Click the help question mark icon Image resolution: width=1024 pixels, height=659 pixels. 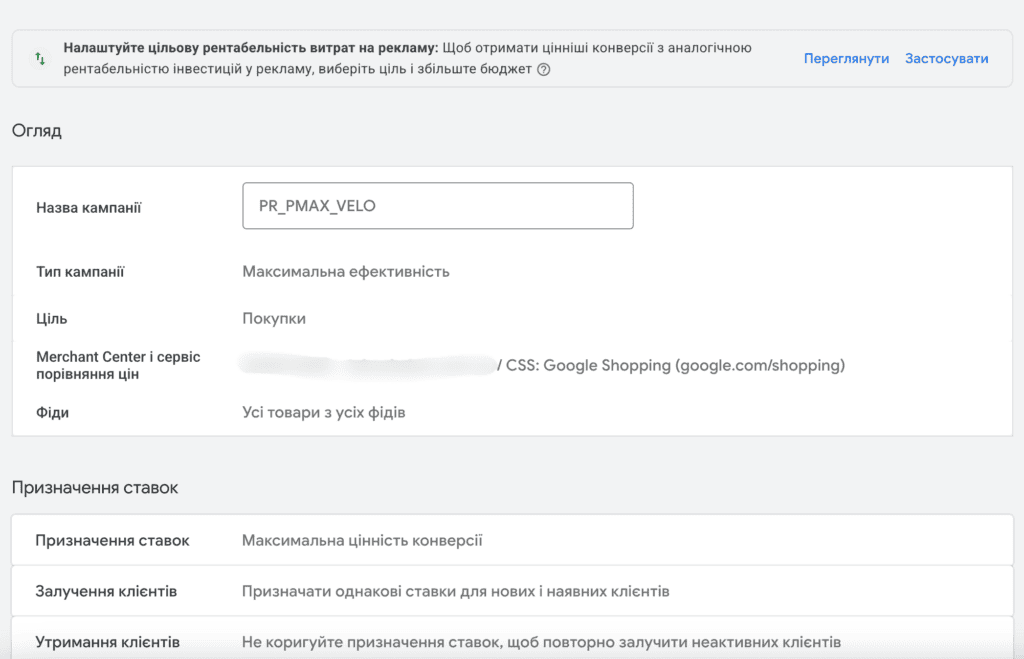pos(543,69)
